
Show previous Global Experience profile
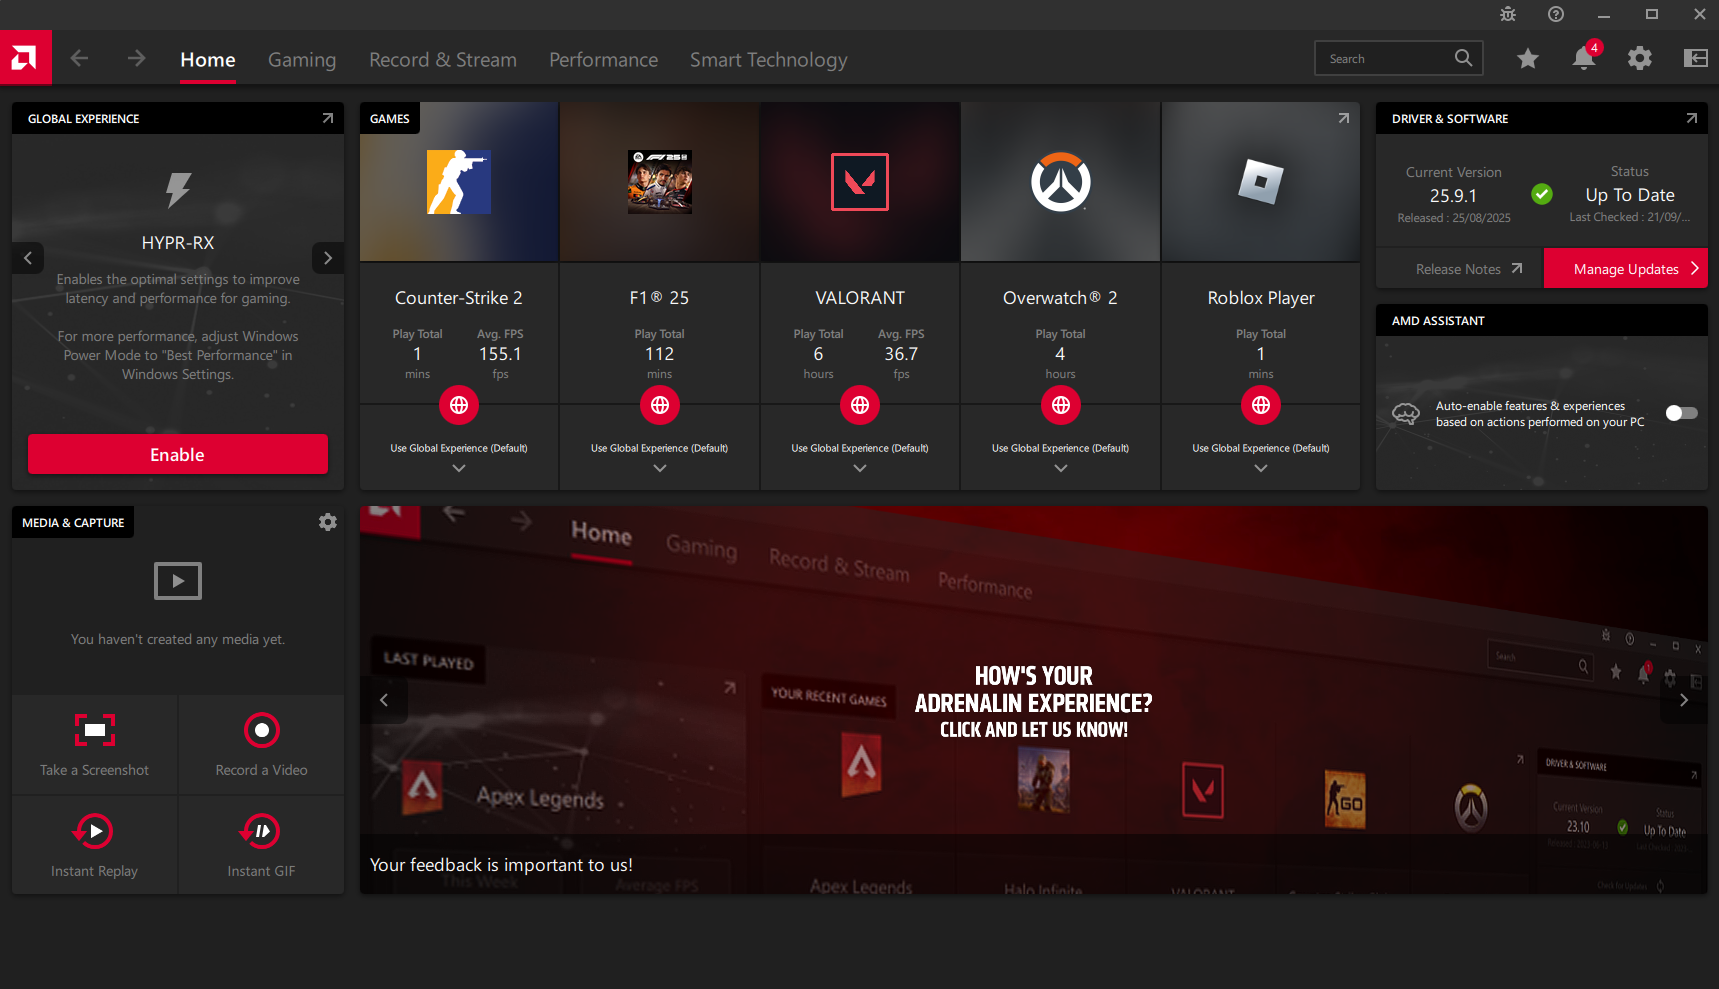(28, 258)
